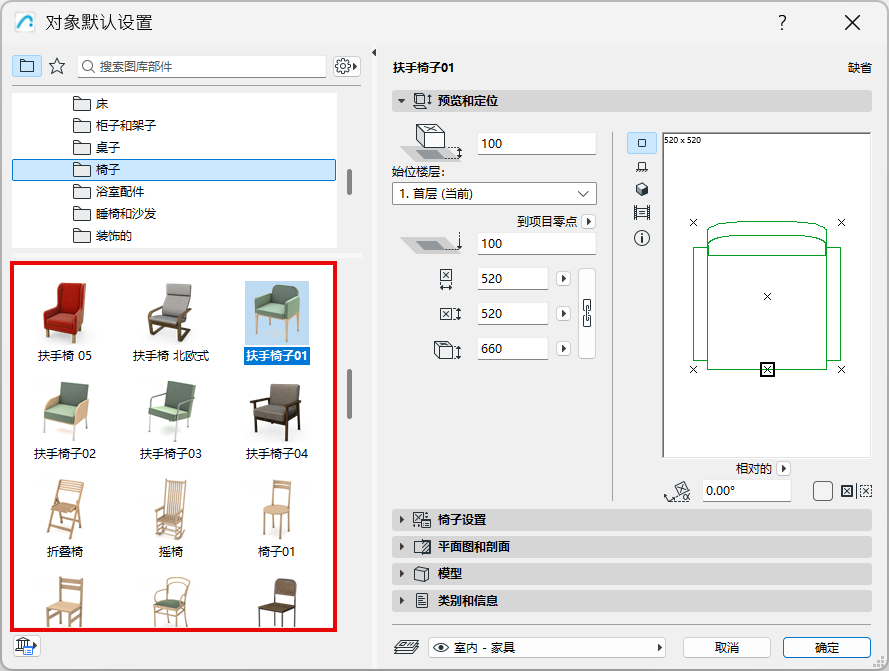Collapse the left library panel arrow
Viewport: 889px width, 671px height.
tap(374, 53)
